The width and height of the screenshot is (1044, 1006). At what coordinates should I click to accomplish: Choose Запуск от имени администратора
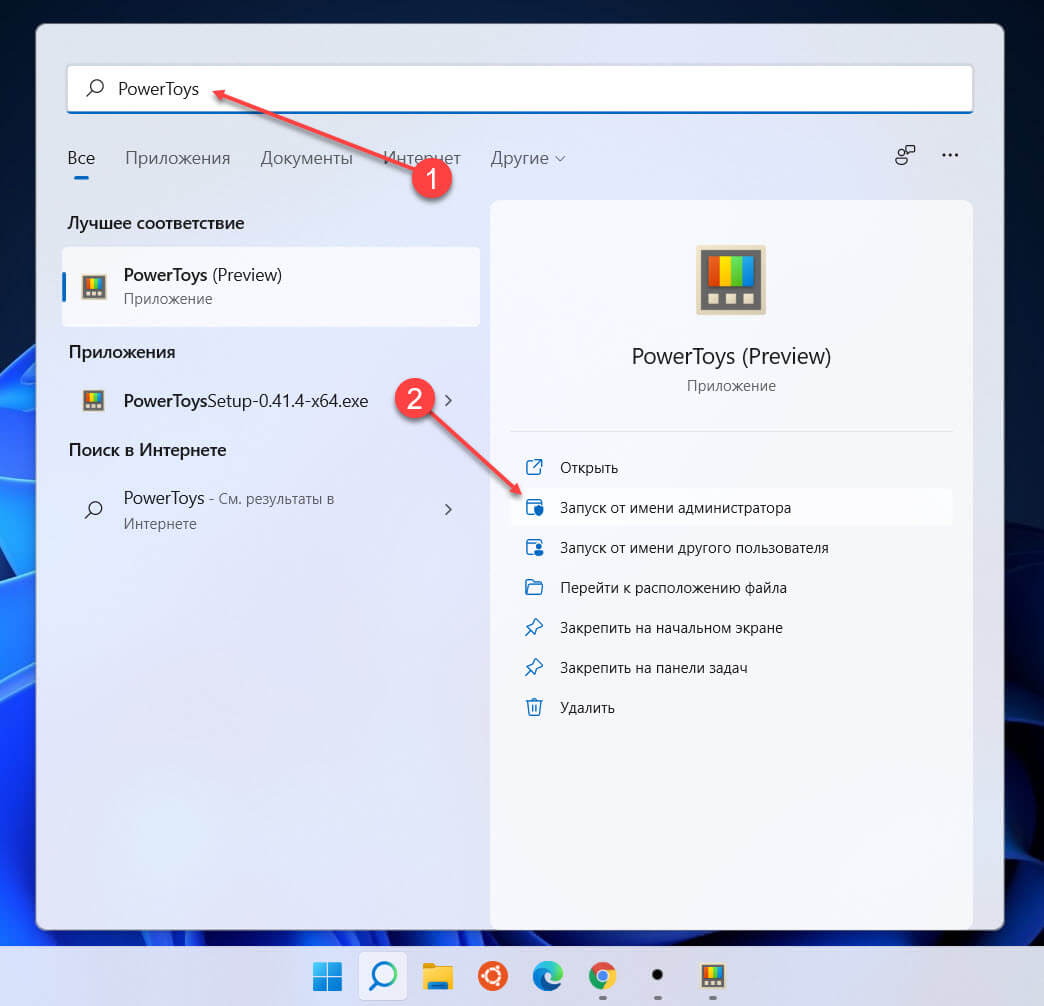pyautogui.click(x=731, y=508)
